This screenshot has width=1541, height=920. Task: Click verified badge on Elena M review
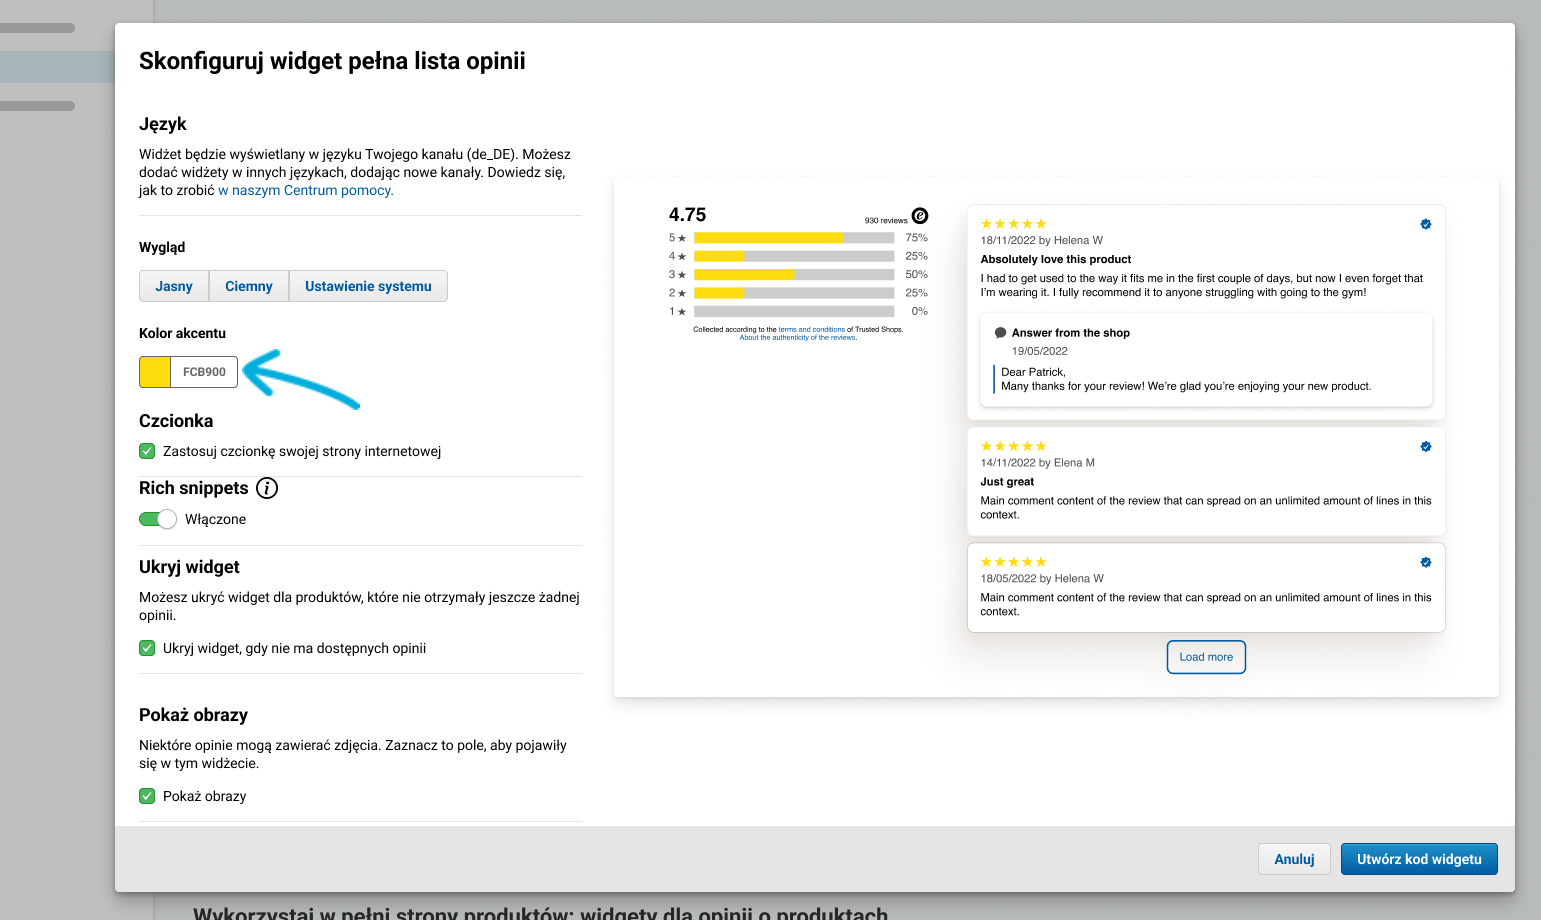[x=1426, y=447]
